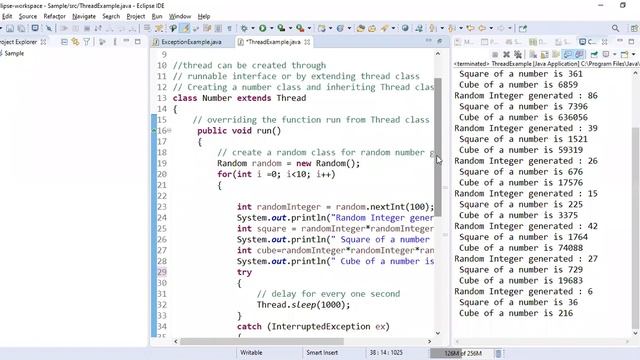Run garbage collector trash icon
640x360 pixels.
pos(498,353)
